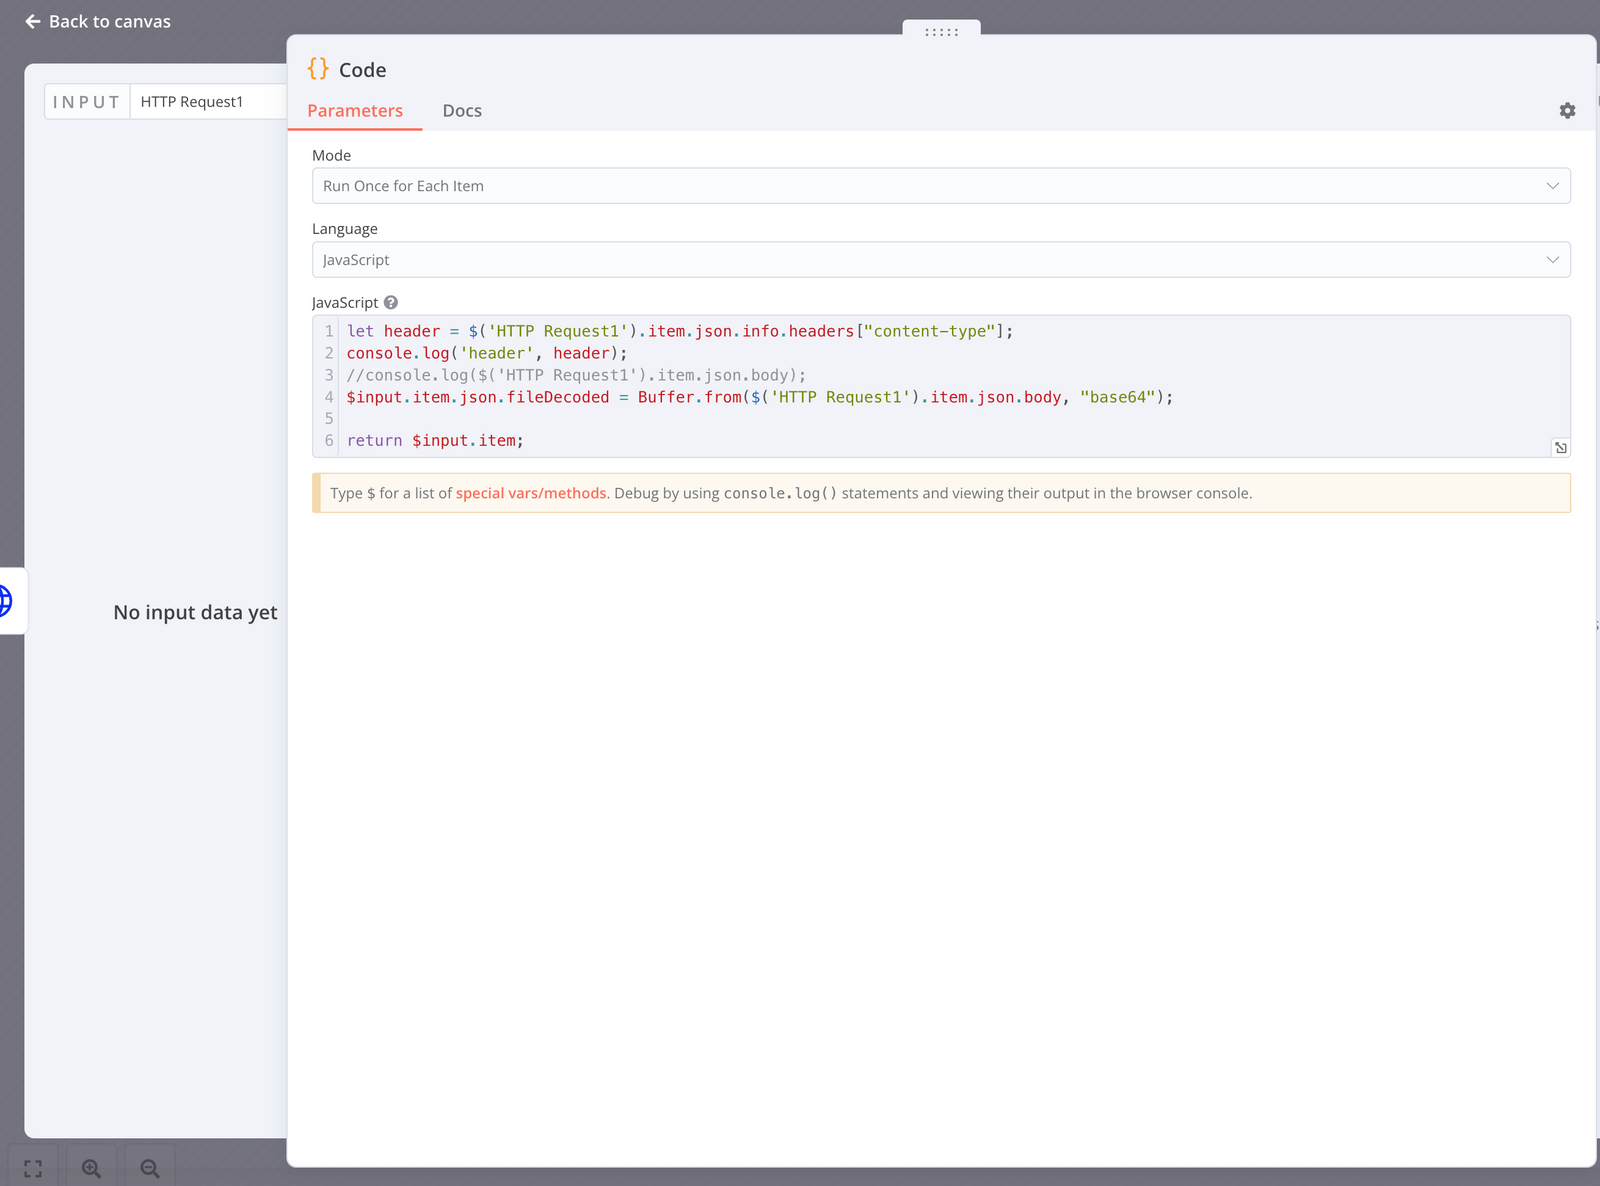Expand the code editor to full screen
The height and width of the screenshot is (1186, 1600).
point(1560,448)
